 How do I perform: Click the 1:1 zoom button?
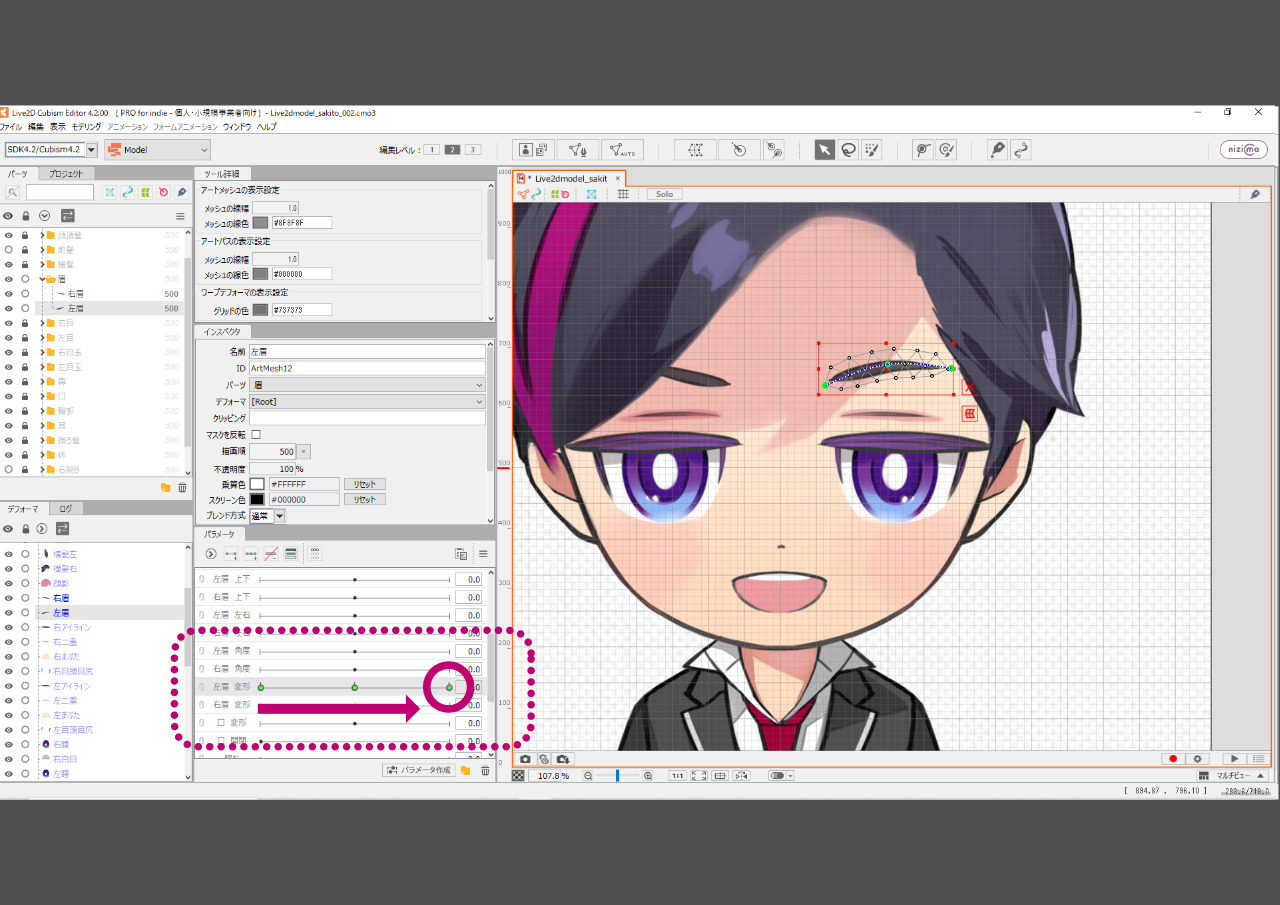coord(677,776)
